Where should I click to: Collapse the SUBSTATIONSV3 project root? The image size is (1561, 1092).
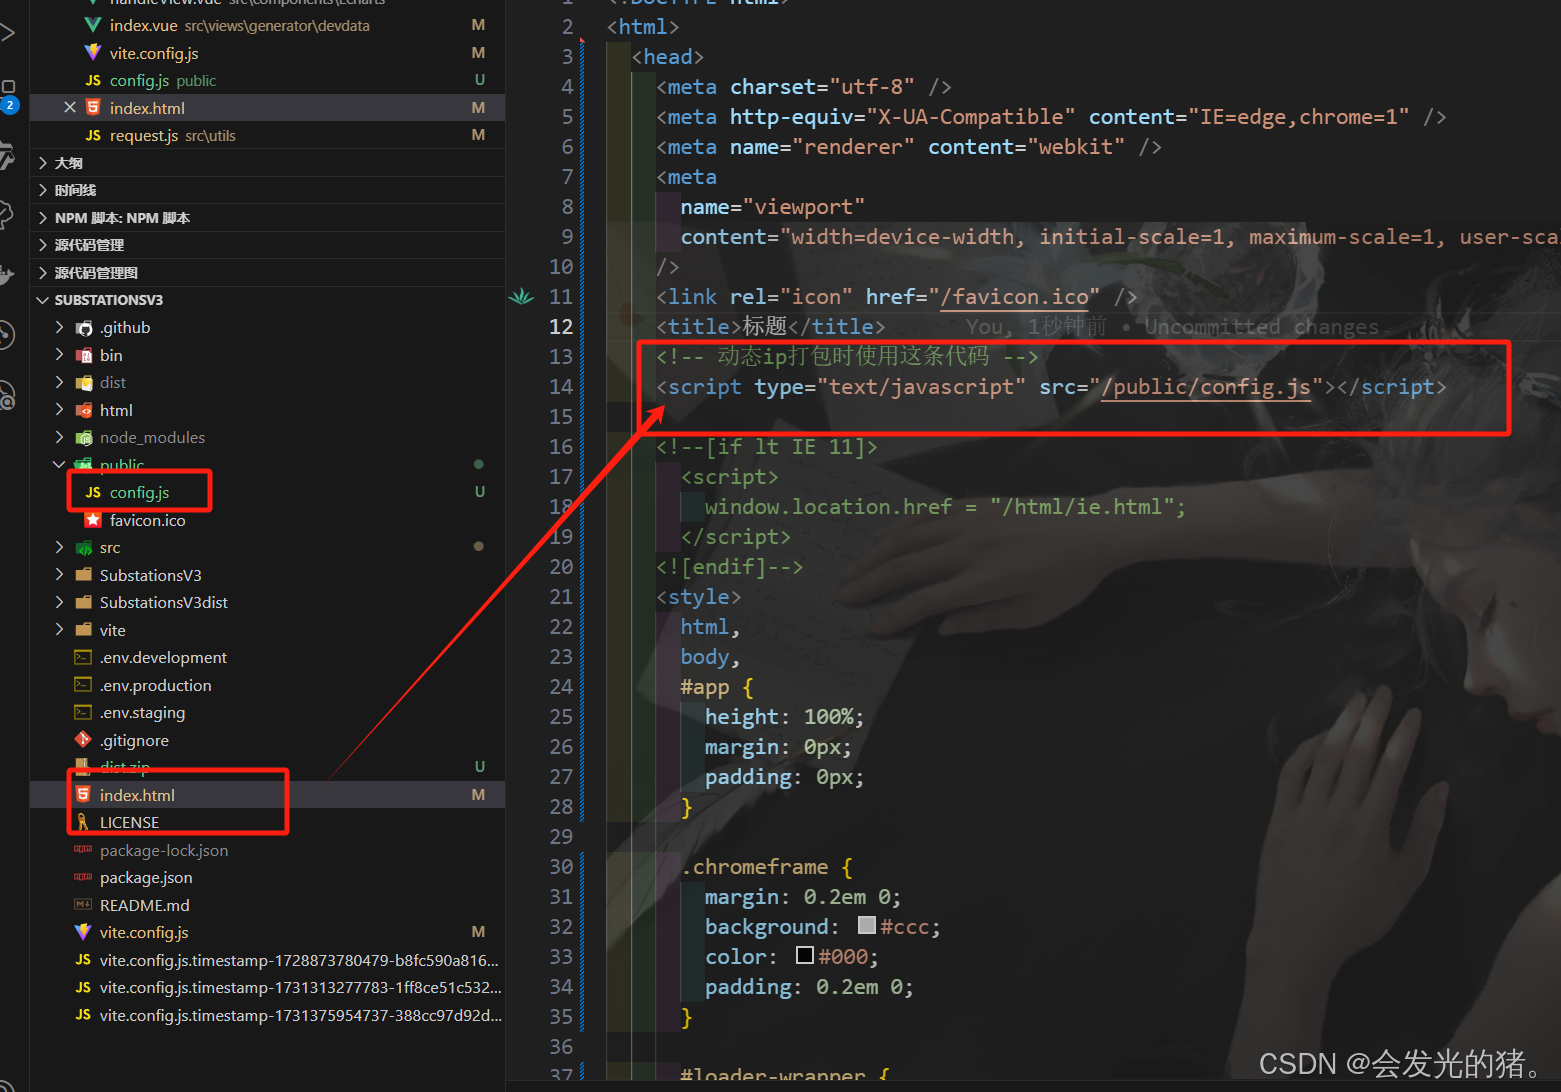coord(42,300)
